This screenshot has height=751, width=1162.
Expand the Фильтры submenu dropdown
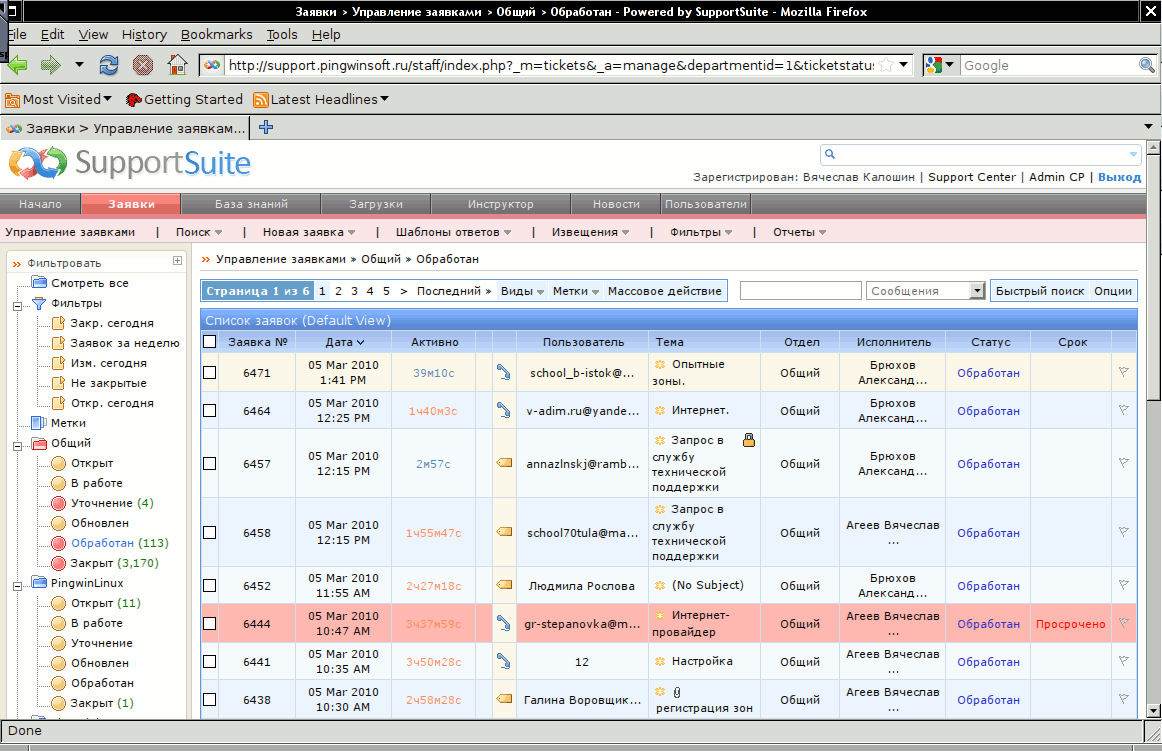(x=701, y=232)
